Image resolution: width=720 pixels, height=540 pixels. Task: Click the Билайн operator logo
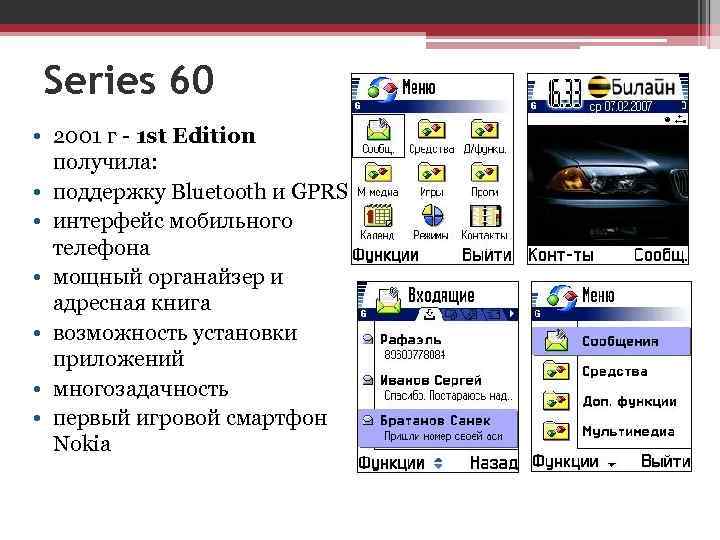click(x=631, y=87)
